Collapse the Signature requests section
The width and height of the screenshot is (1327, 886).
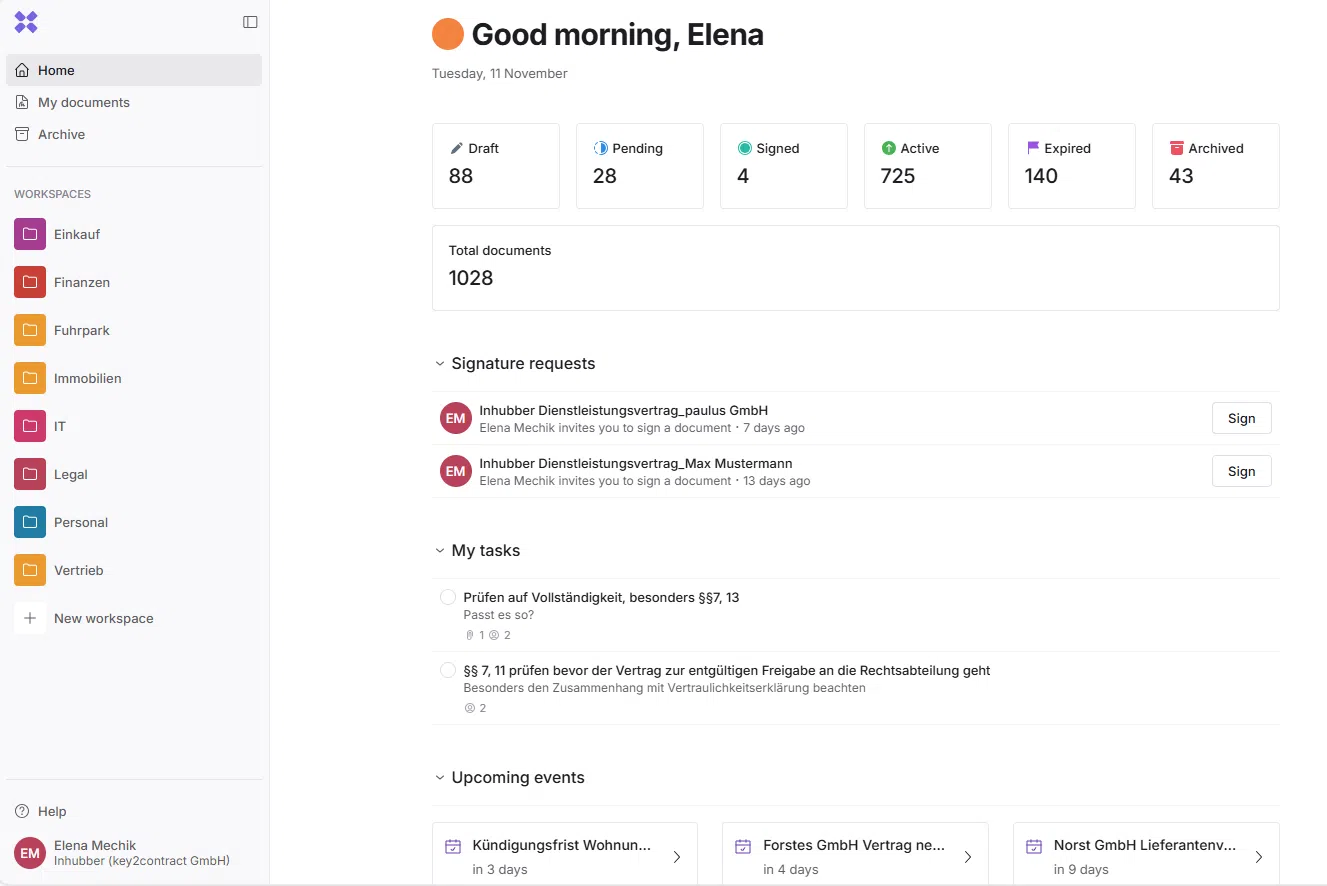(x=440, y=364)
